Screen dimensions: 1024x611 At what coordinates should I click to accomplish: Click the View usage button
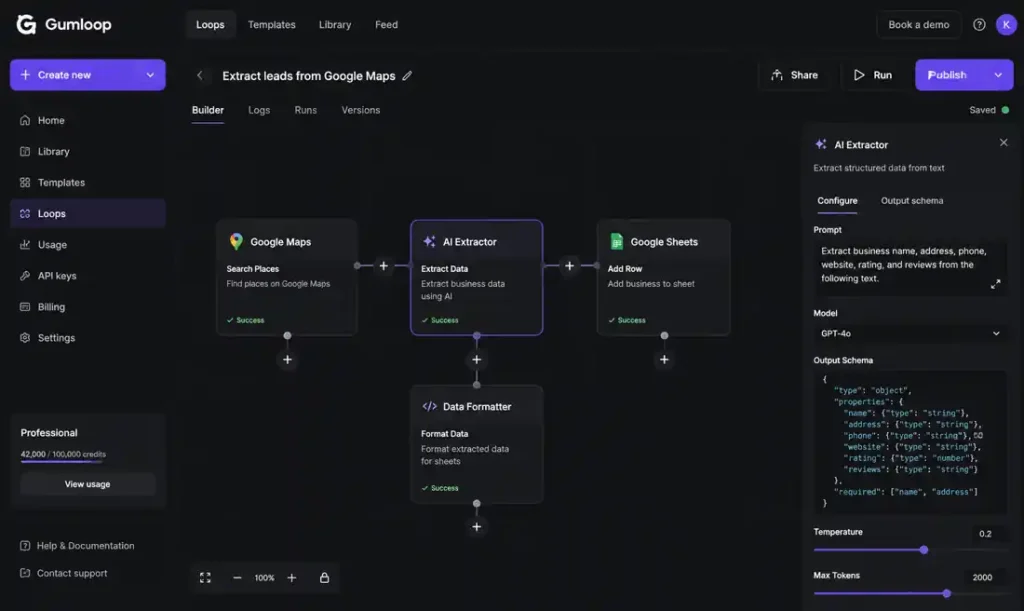(x=88, y=484)
